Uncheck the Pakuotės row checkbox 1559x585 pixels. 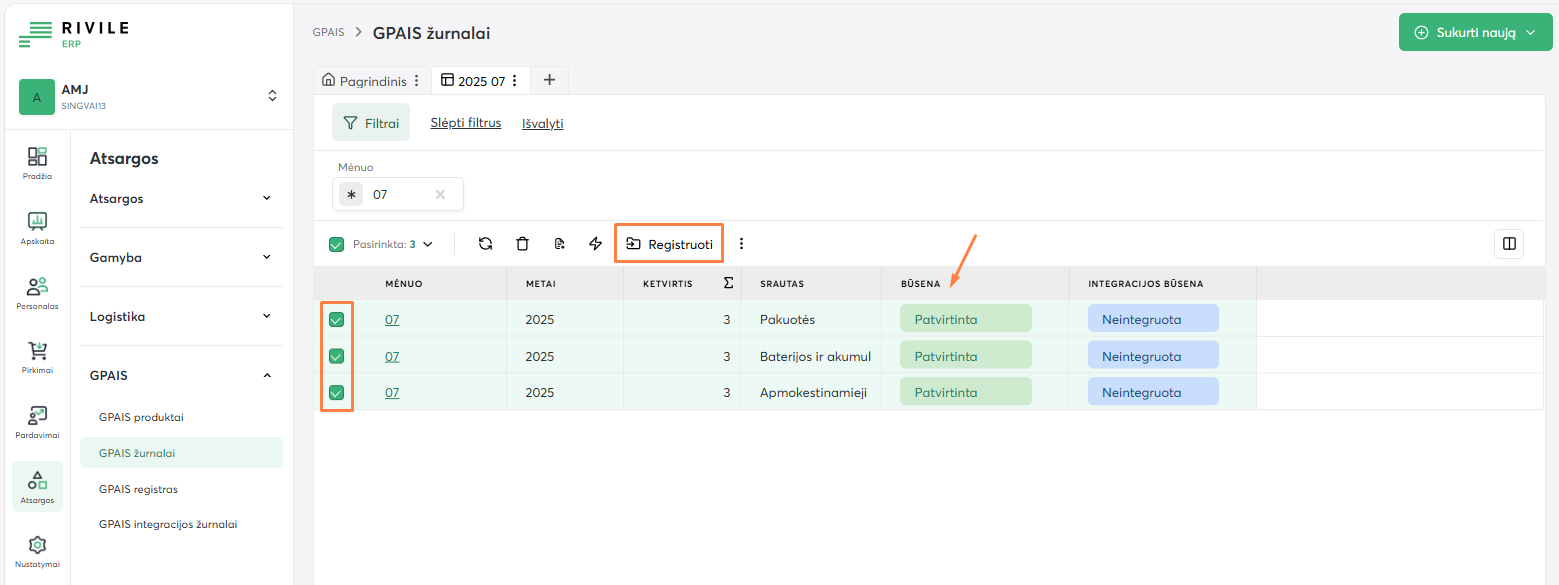pyautogui.click(x=337, y=320)
